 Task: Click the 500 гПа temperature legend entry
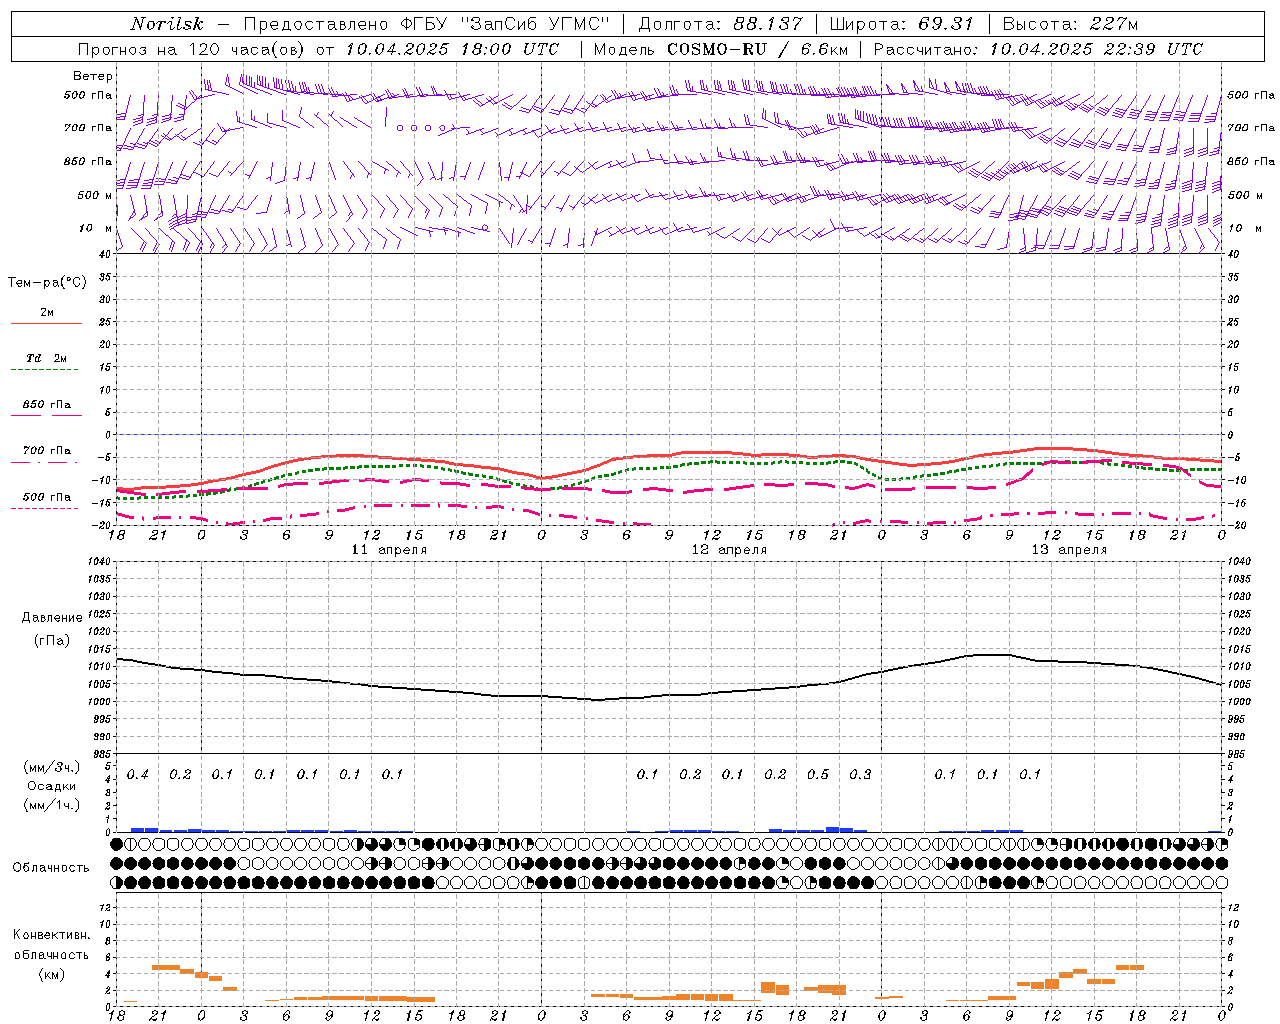click(47, 497)
